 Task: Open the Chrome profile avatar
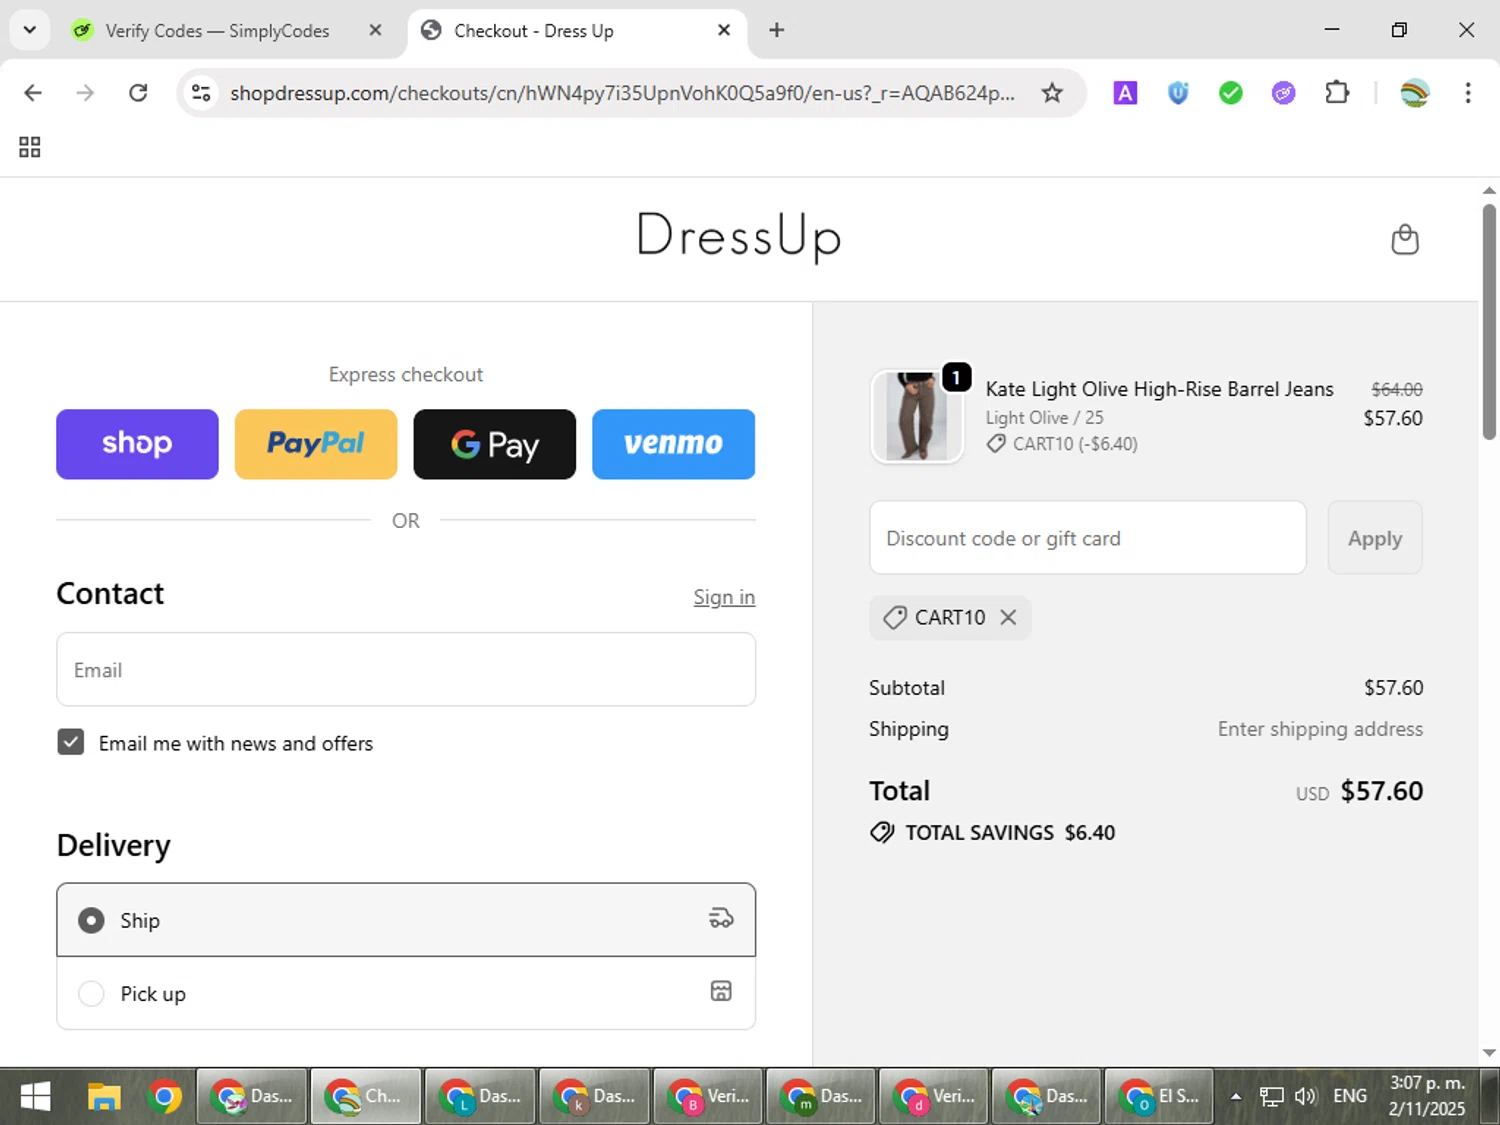click(1415, 93)
